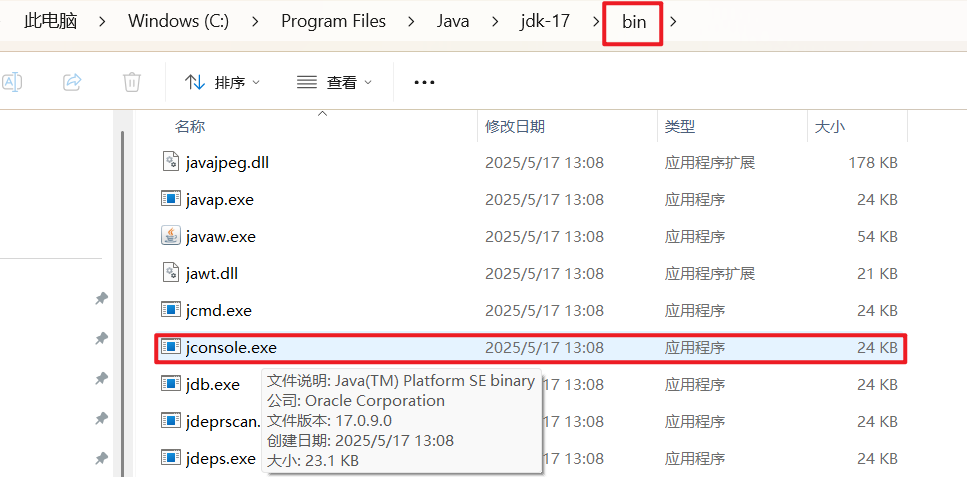This screenshot has width=967, height=477.
Task: Click 21 KB size of jawt.dll
Action: [x=876, y=273]
